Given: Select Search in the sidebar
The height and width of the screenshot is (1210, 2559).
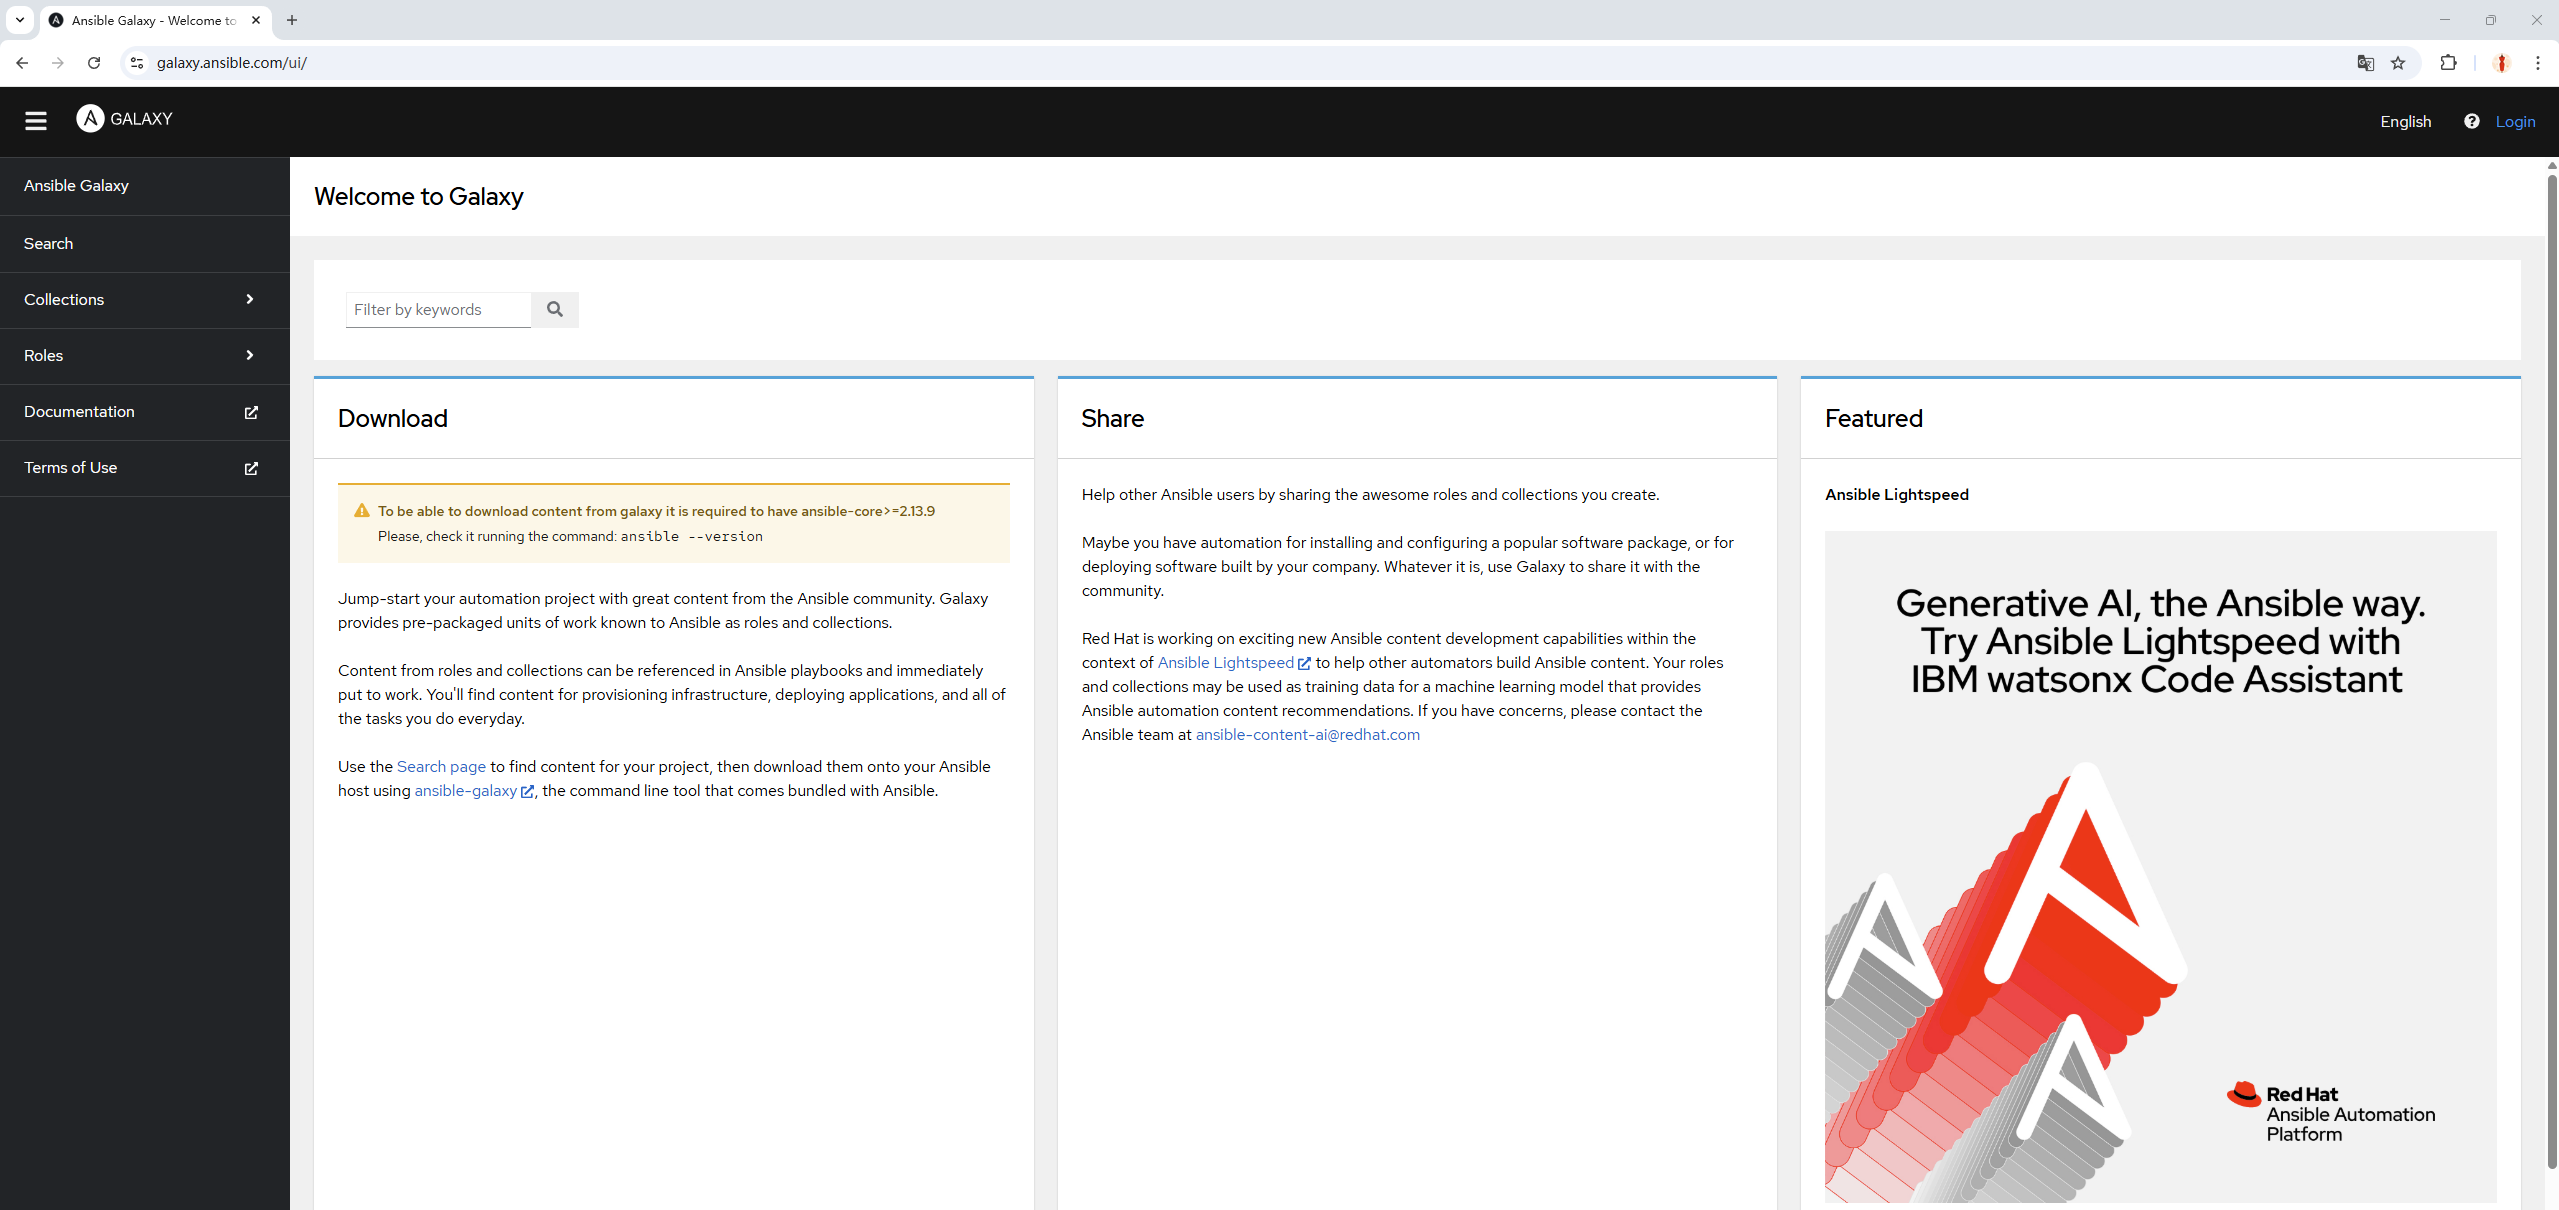Looking at the screenshot, I should click(x=49, y=244).
